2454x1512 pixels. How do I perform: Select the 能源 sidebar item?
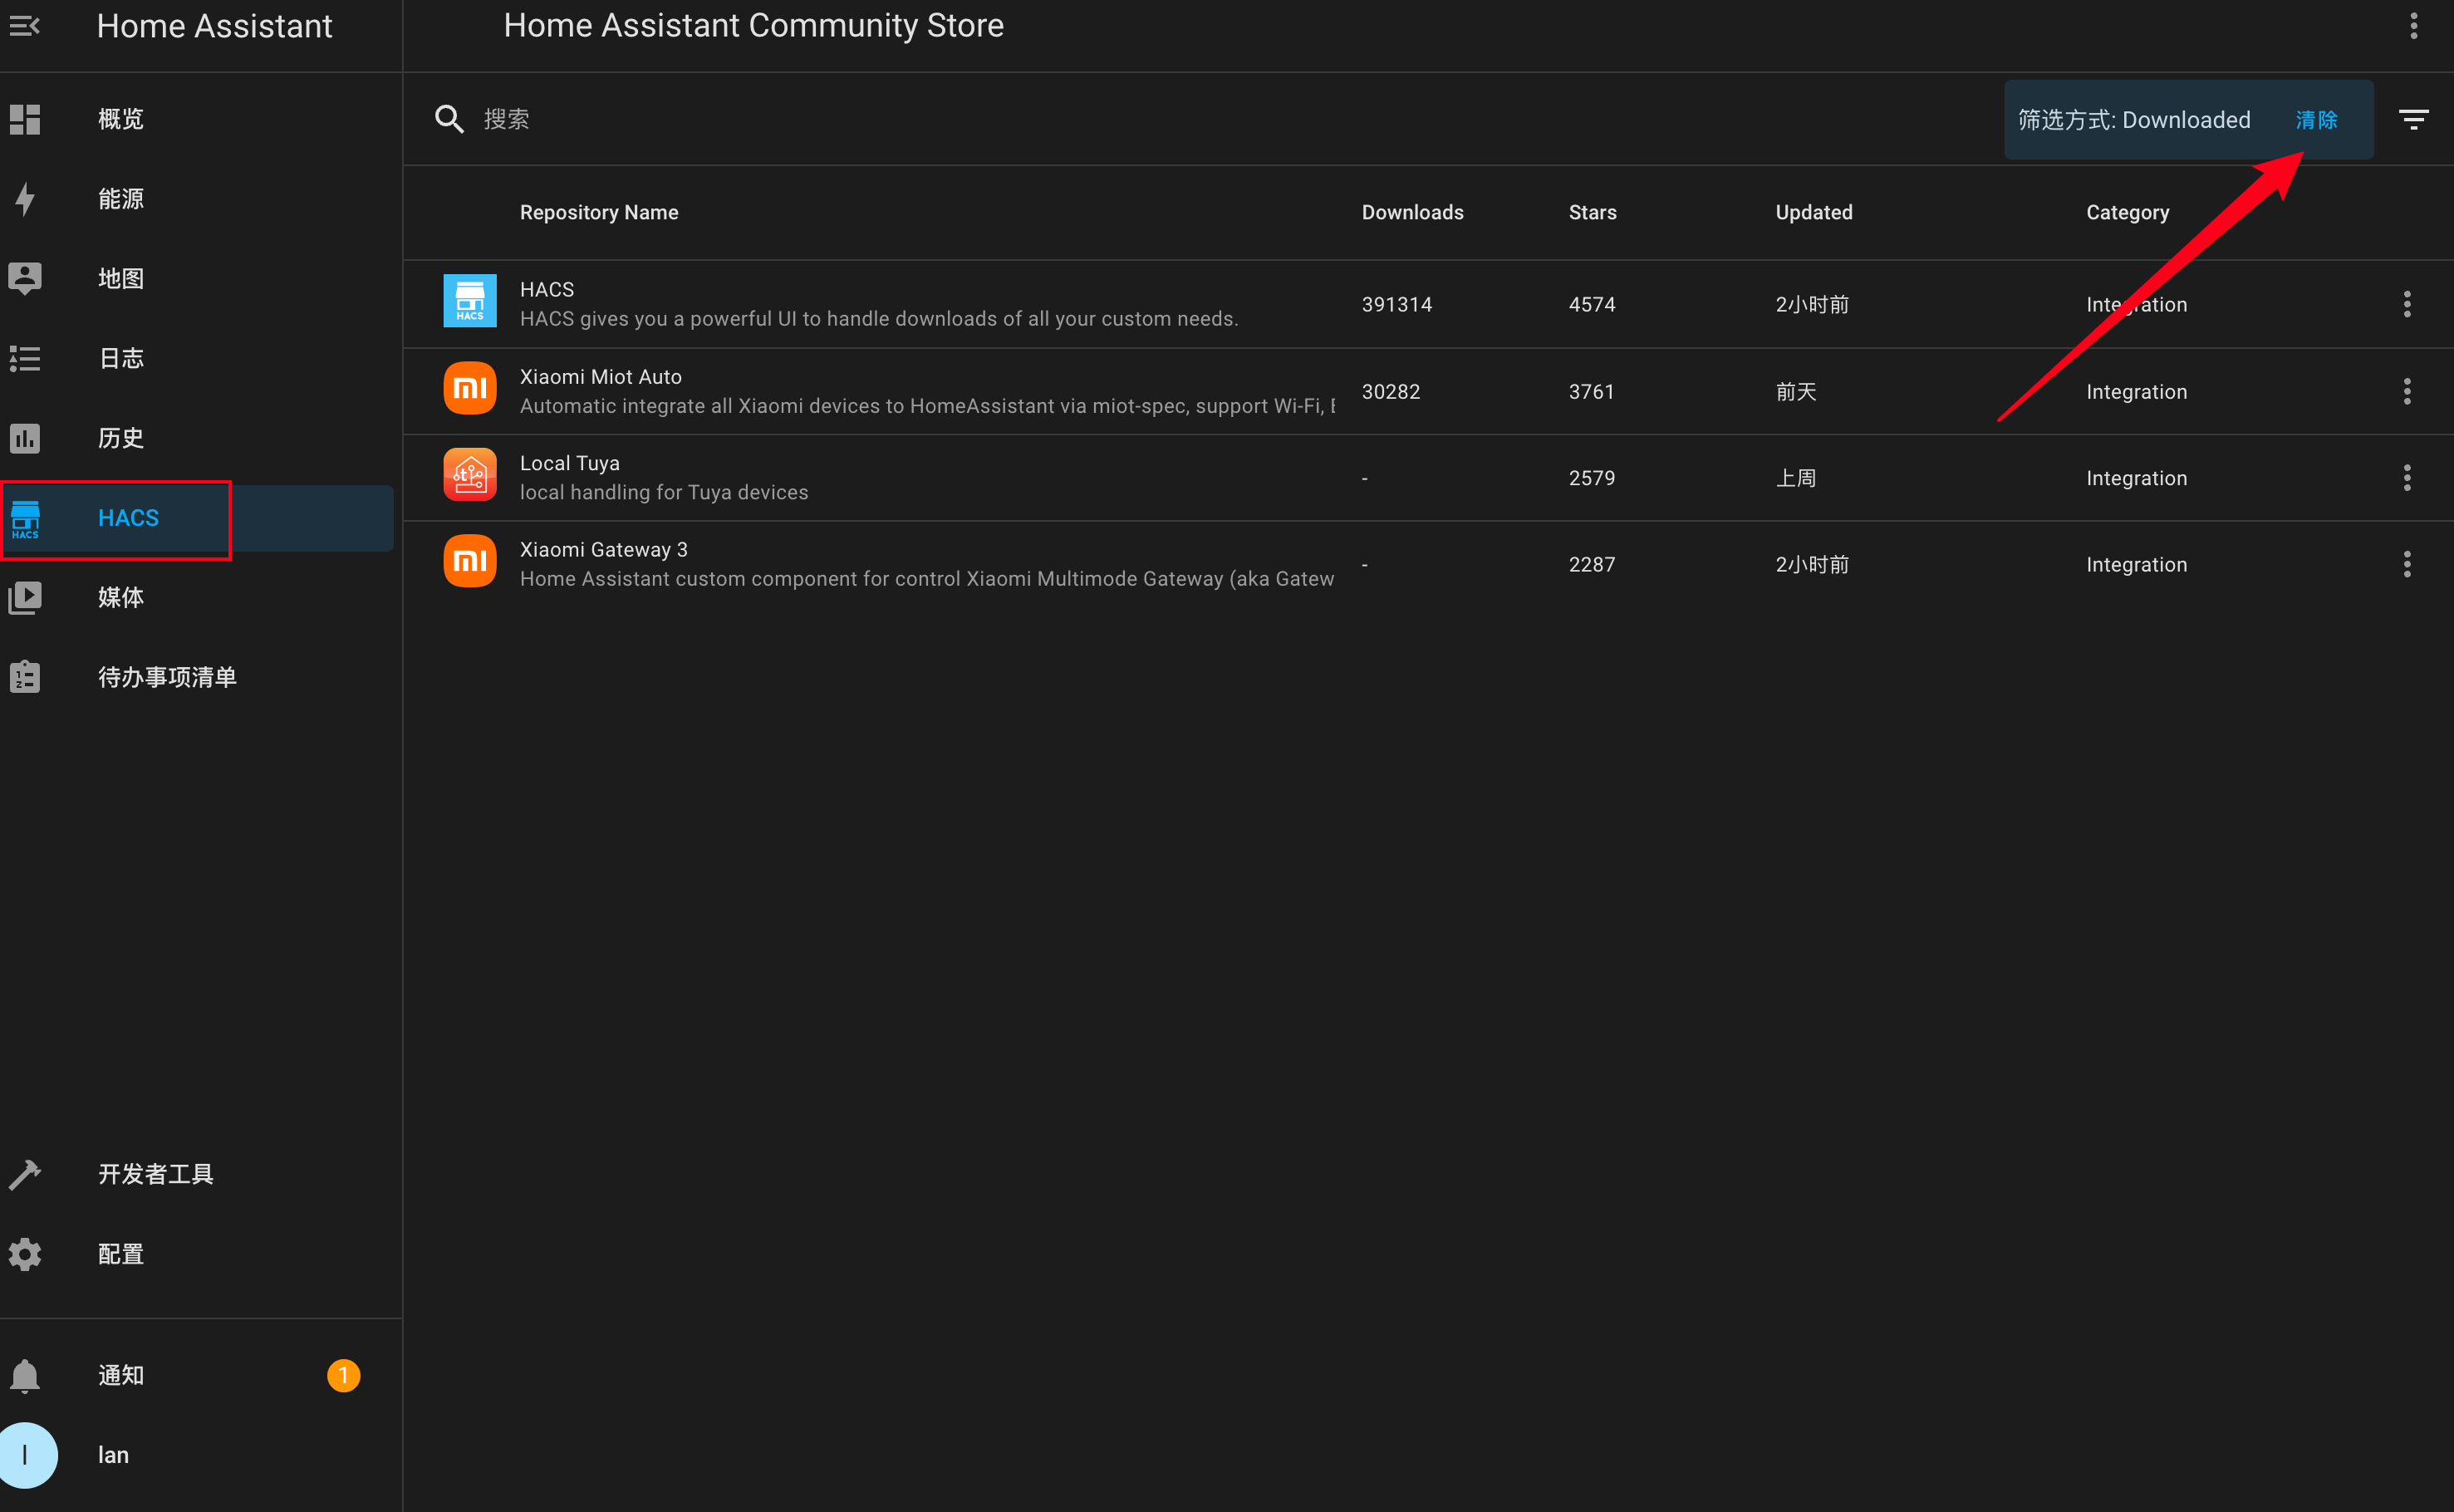(197, 199)
